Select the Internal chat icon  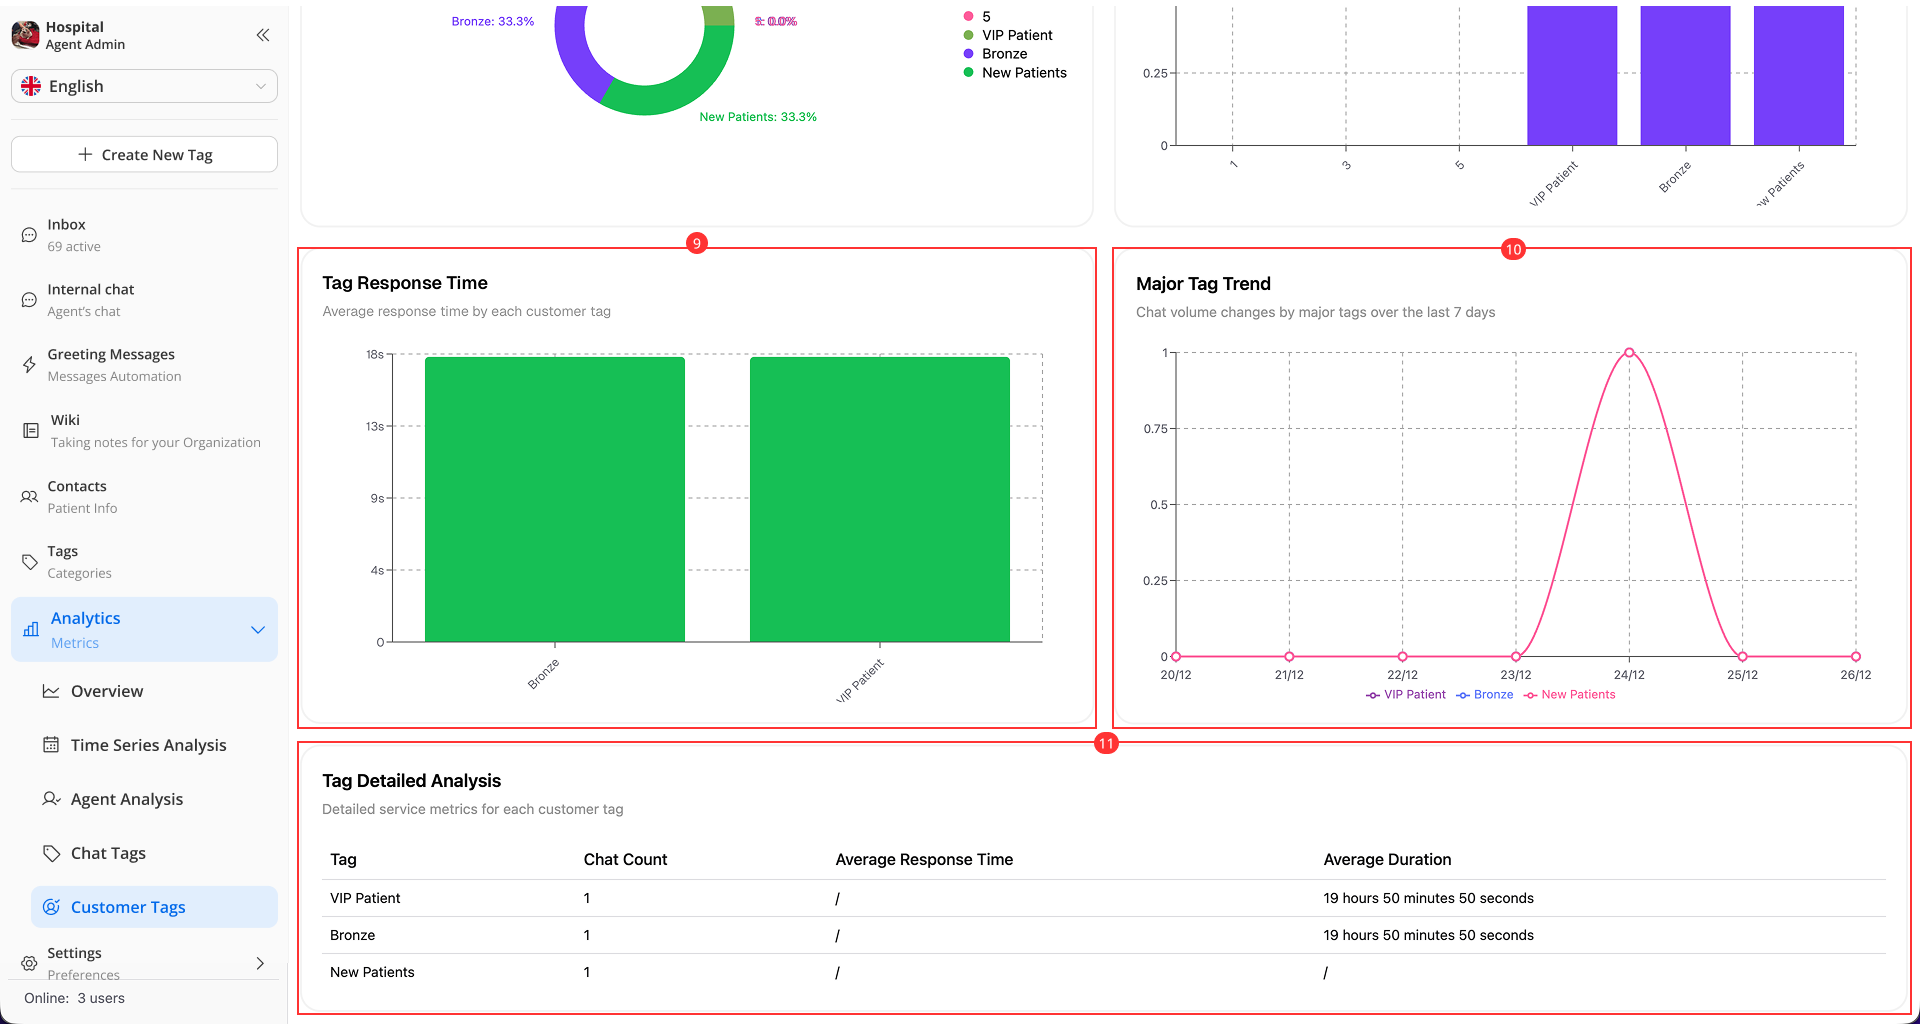28,299
